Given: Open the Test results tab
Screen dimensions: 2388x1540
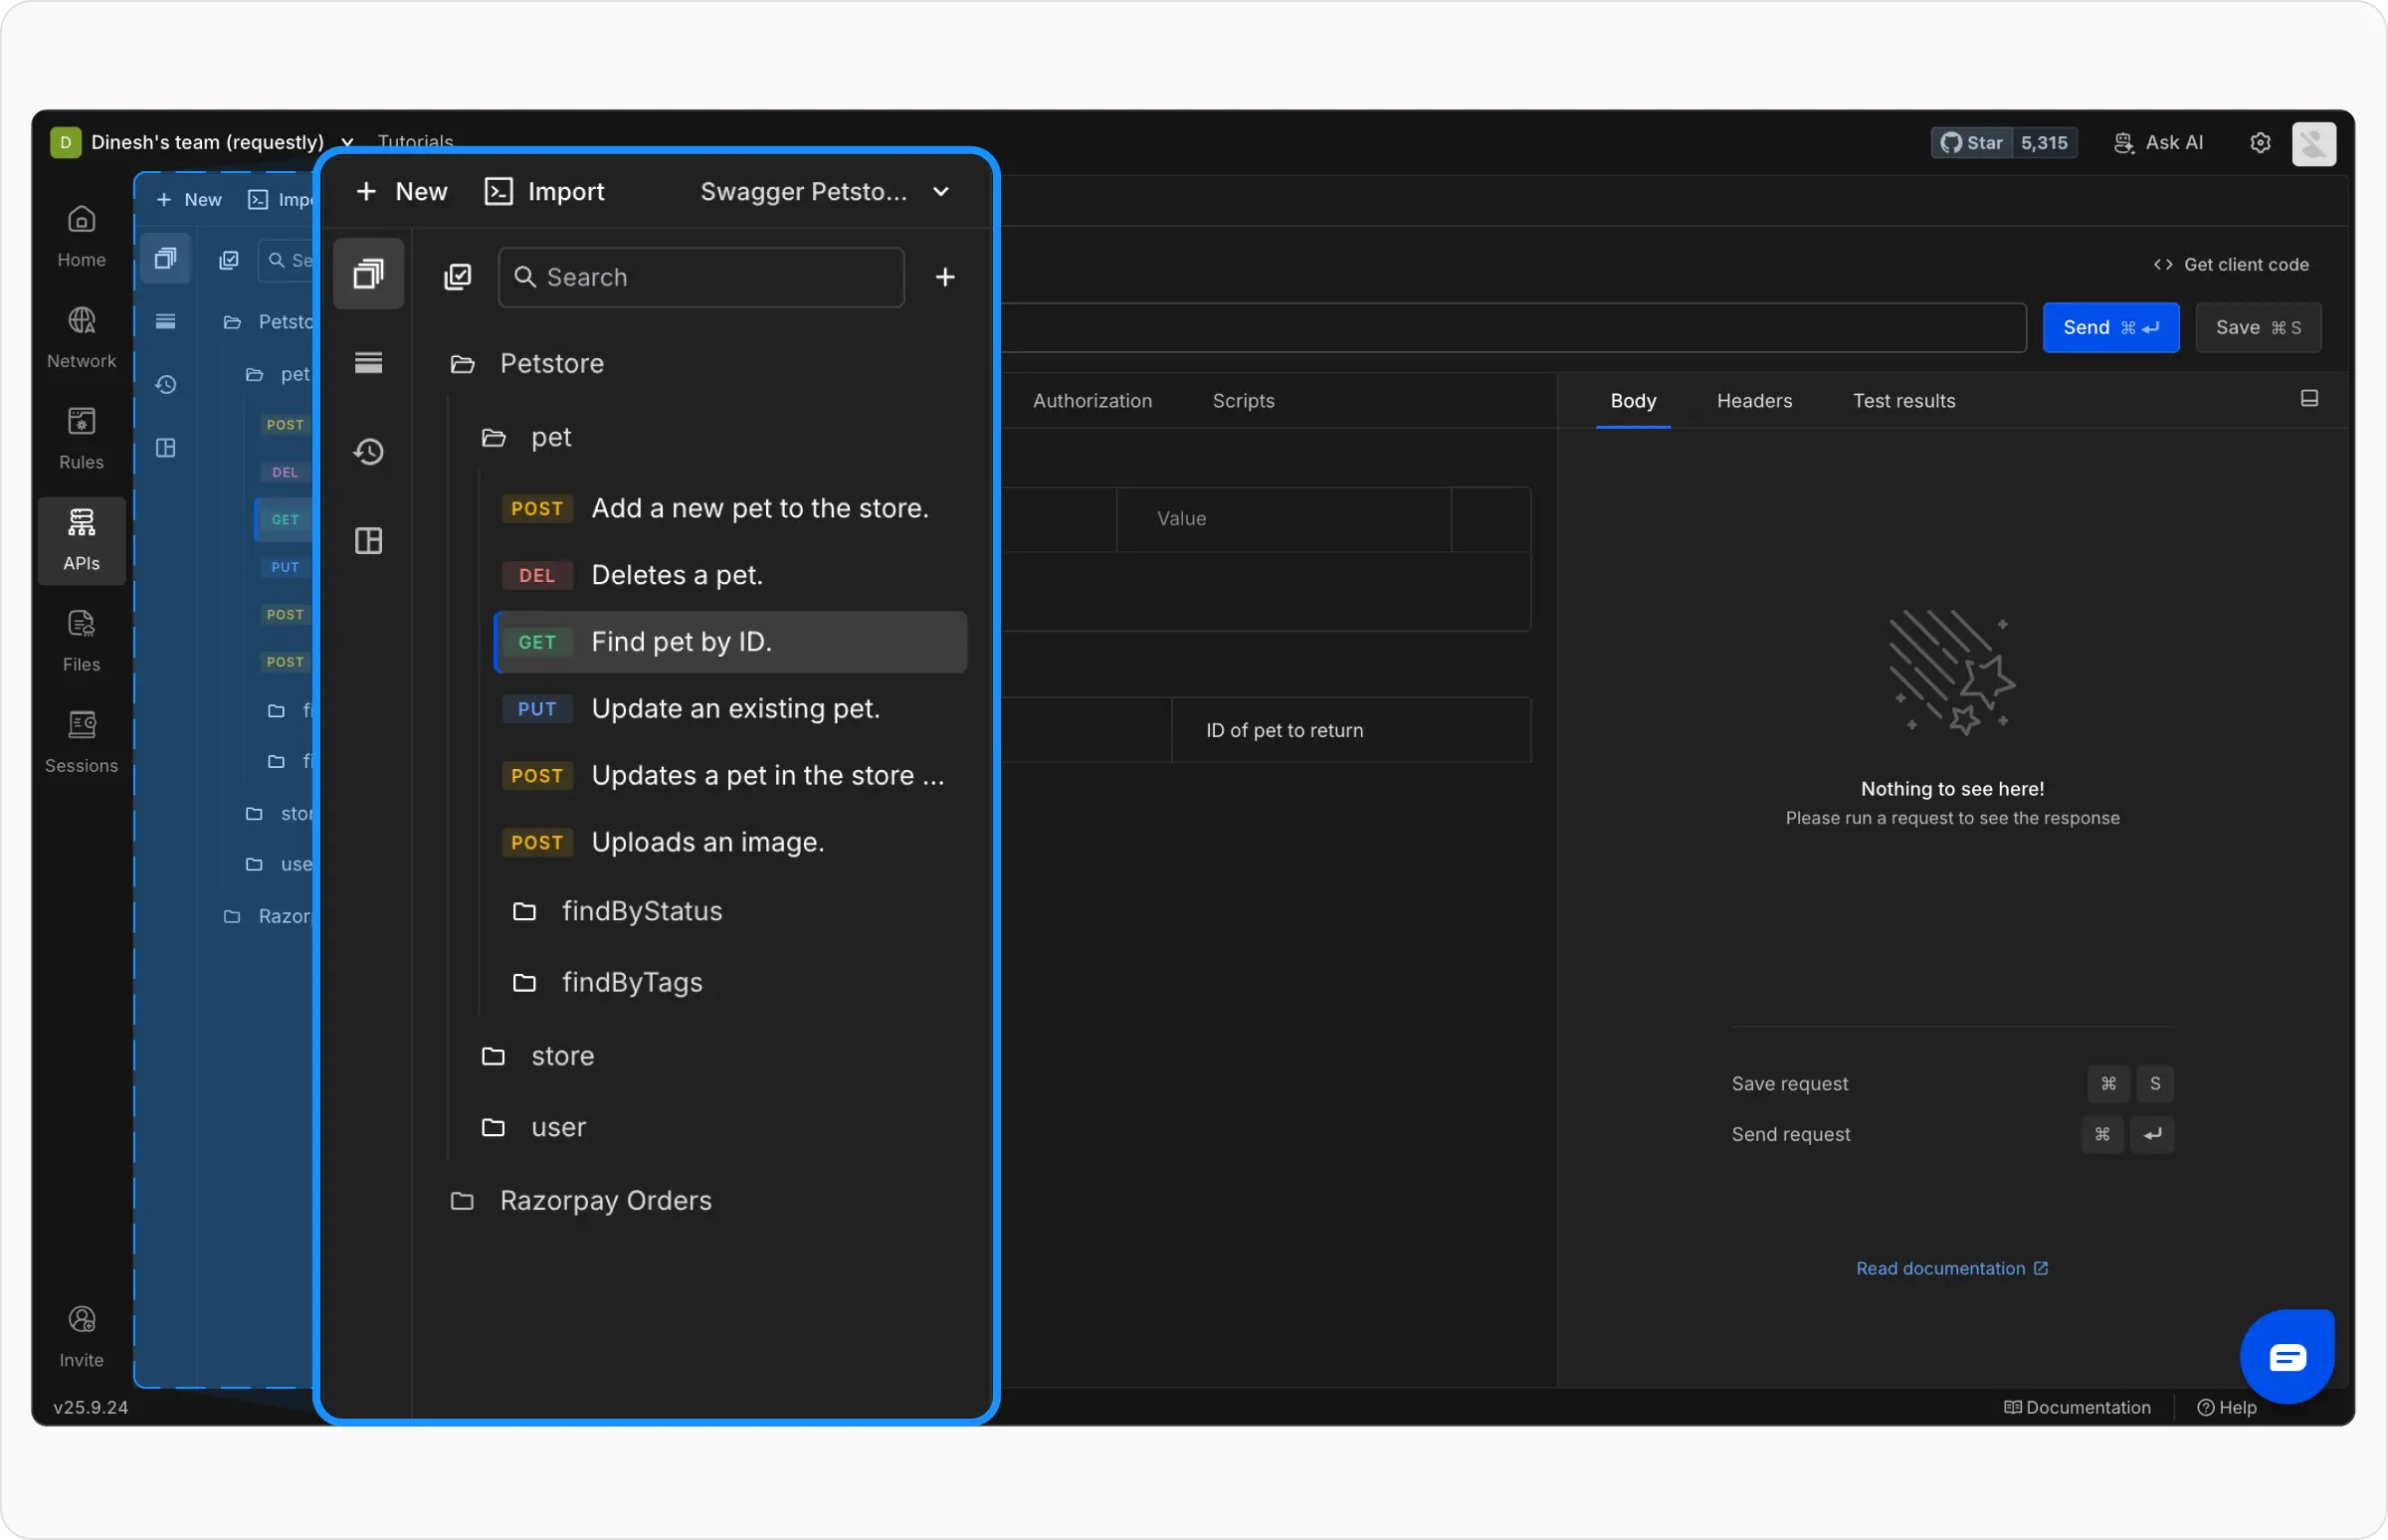Looking at the screenshot, I should [1903, 401].
